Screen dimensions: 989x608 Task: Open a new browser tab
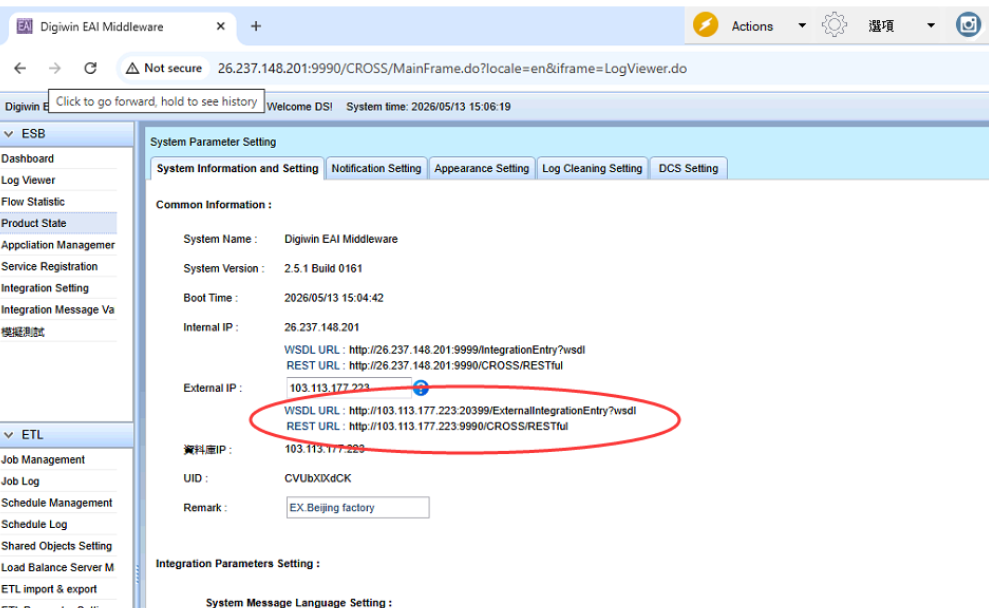(255, 26)
